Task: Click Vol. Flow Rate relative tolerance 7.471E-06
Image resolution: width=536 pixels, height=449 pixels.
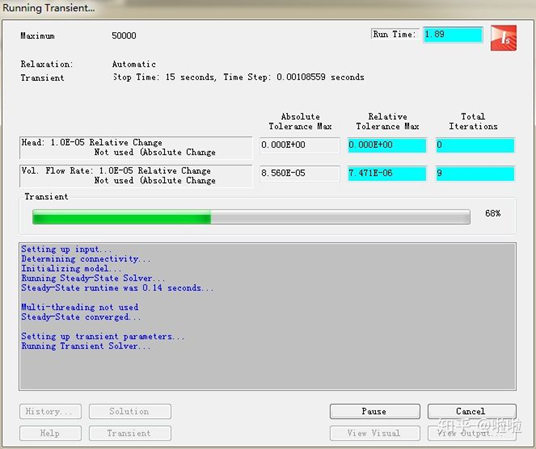Action: pyautogui.click(x=387, y=173)
